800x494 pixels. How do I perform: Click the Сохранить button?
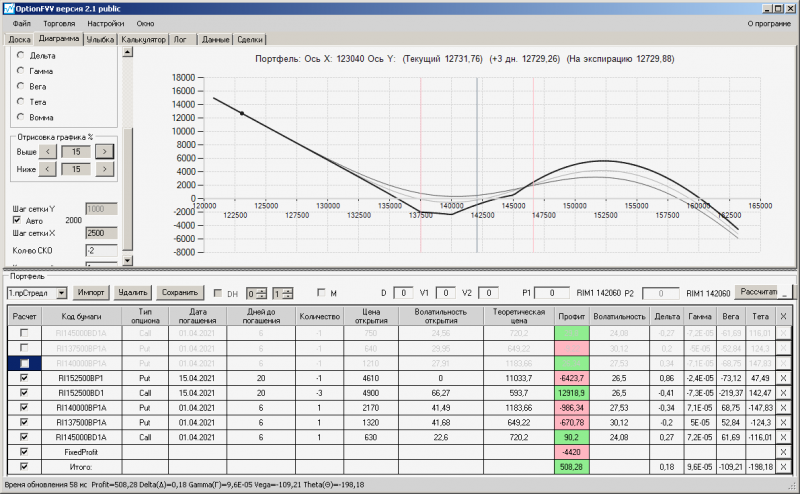pyautogui.click(x=180, y=292)
